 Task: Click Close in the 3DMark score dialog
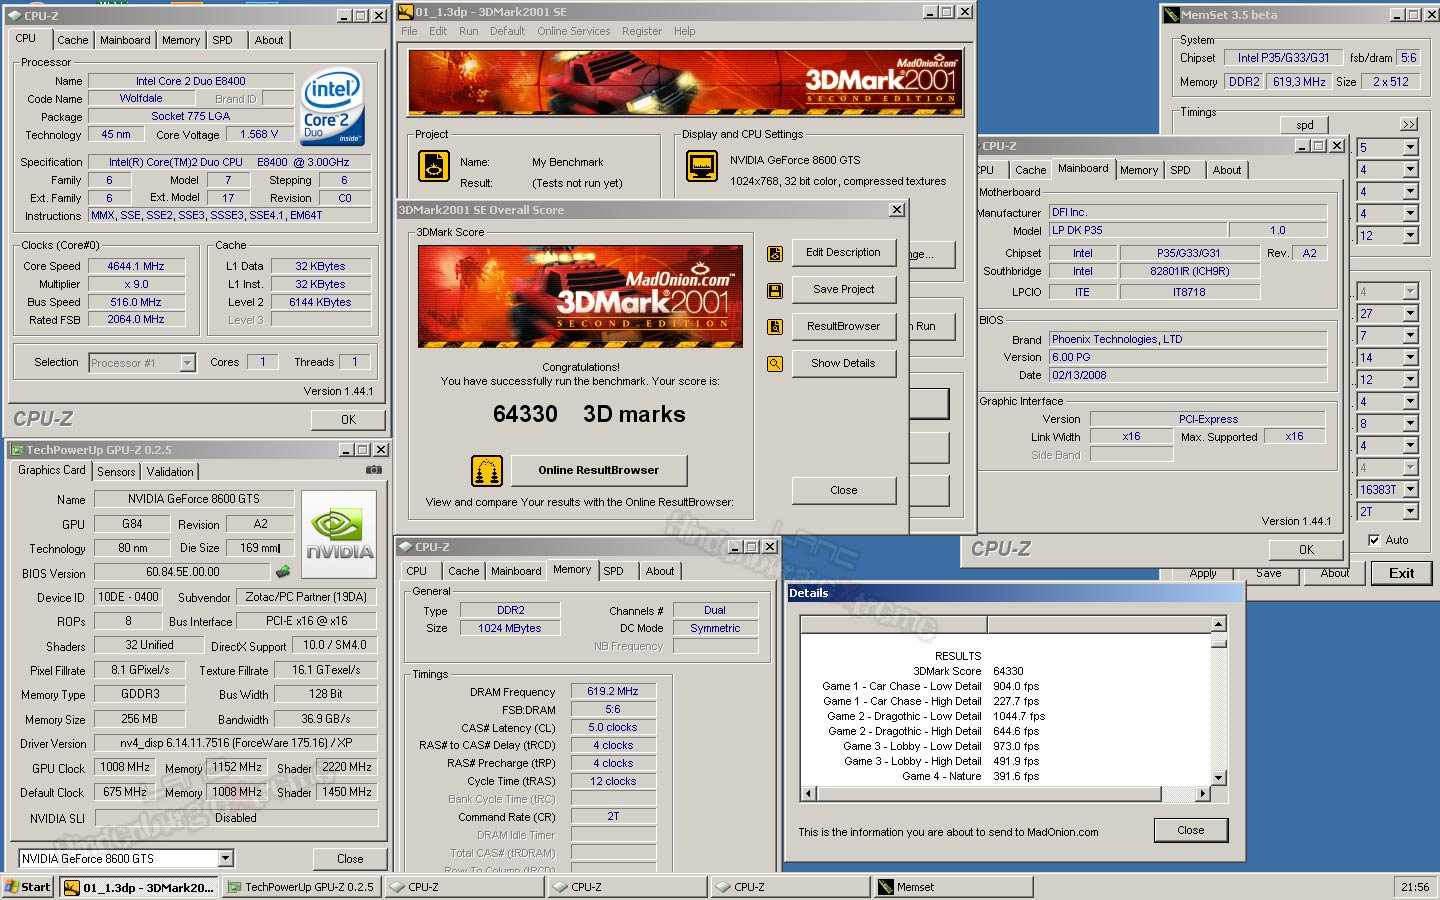tap(843, 491)
